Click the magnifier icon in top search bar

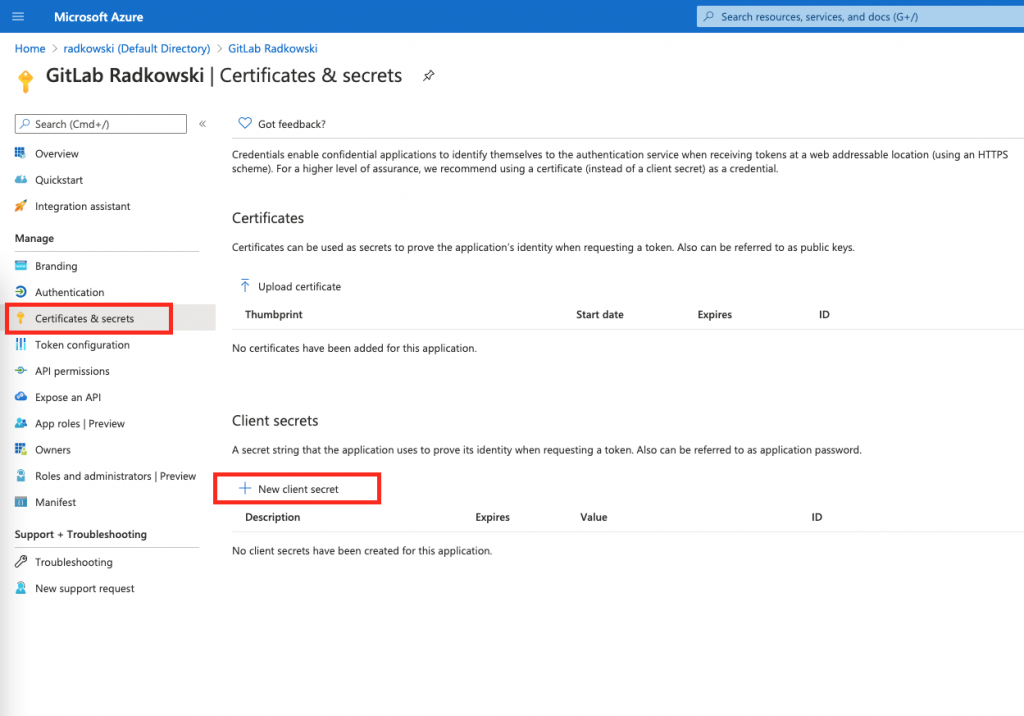point(709,16)
